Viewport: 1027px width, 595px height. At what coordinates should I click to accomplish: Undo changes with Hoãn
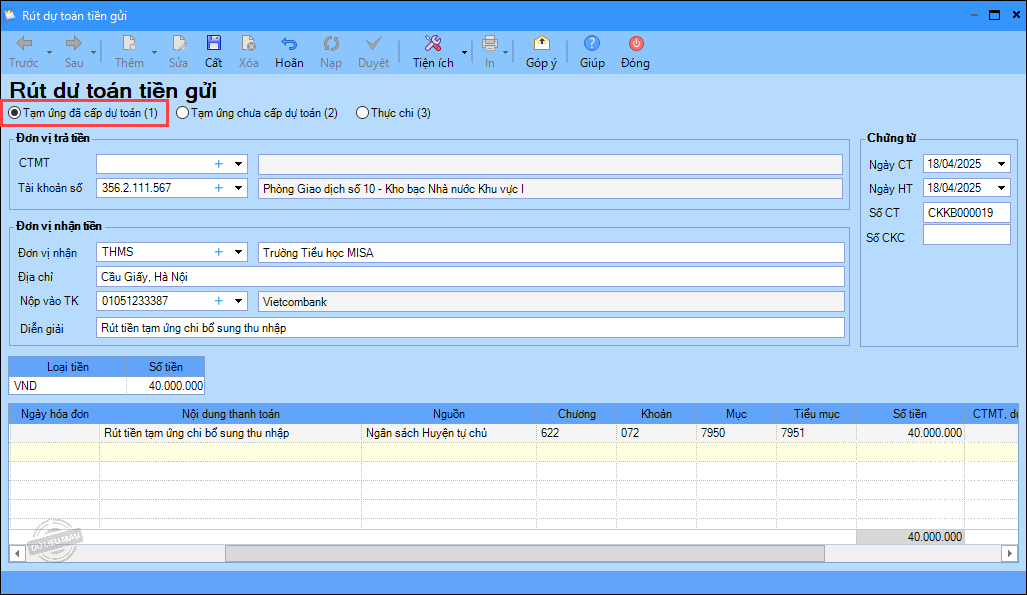[x=289, y=52]
